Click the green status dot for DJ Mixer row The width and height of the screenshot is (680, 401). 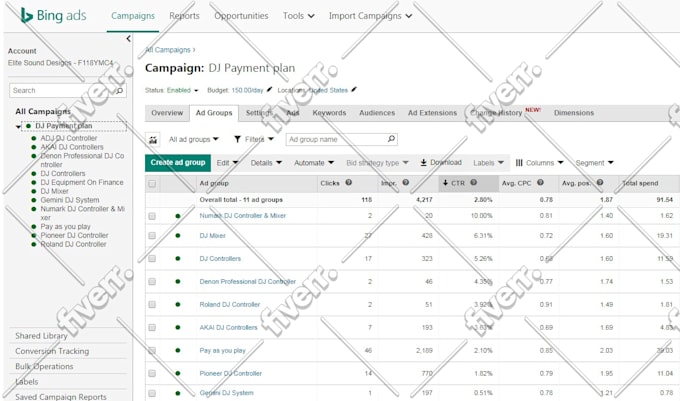pos(178,236)
